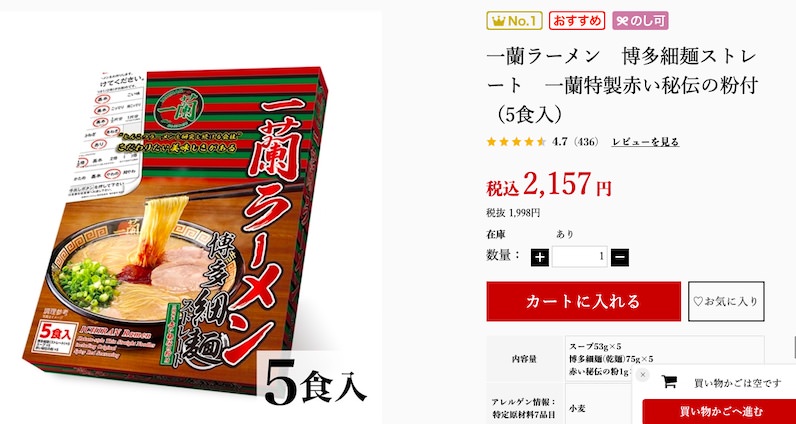The width and height of the screenshot is (796, 424).
Task: Open the Ichiran ramen box product image
Action: 175,229
